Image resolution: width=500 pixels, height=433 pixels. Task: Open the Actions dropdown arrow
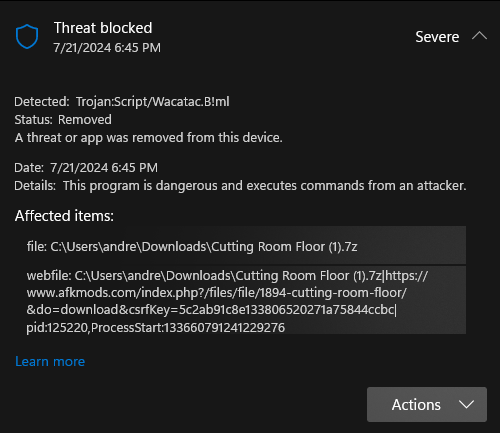(x=466, y=405)
